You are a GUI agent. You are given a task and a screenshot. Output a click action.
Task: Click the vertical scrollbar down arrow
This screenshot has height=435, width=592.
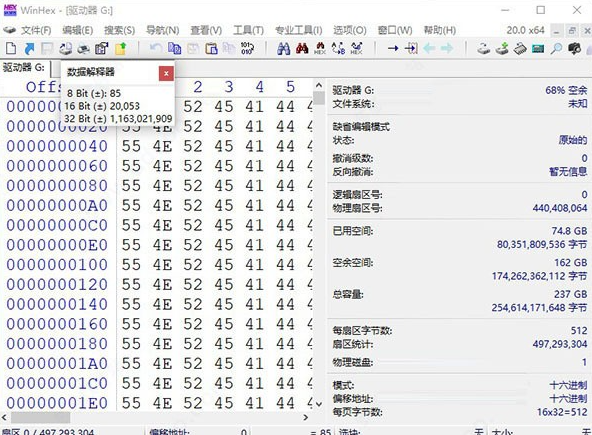coord(319,404)
